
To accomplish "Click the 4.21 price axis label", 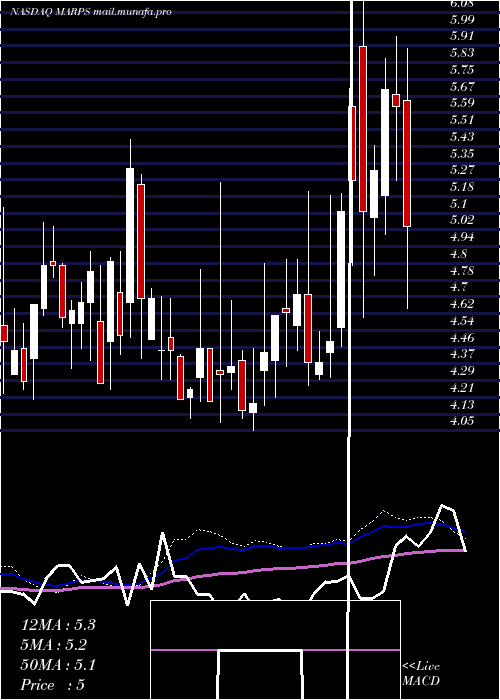I will (x=462, y=388).
